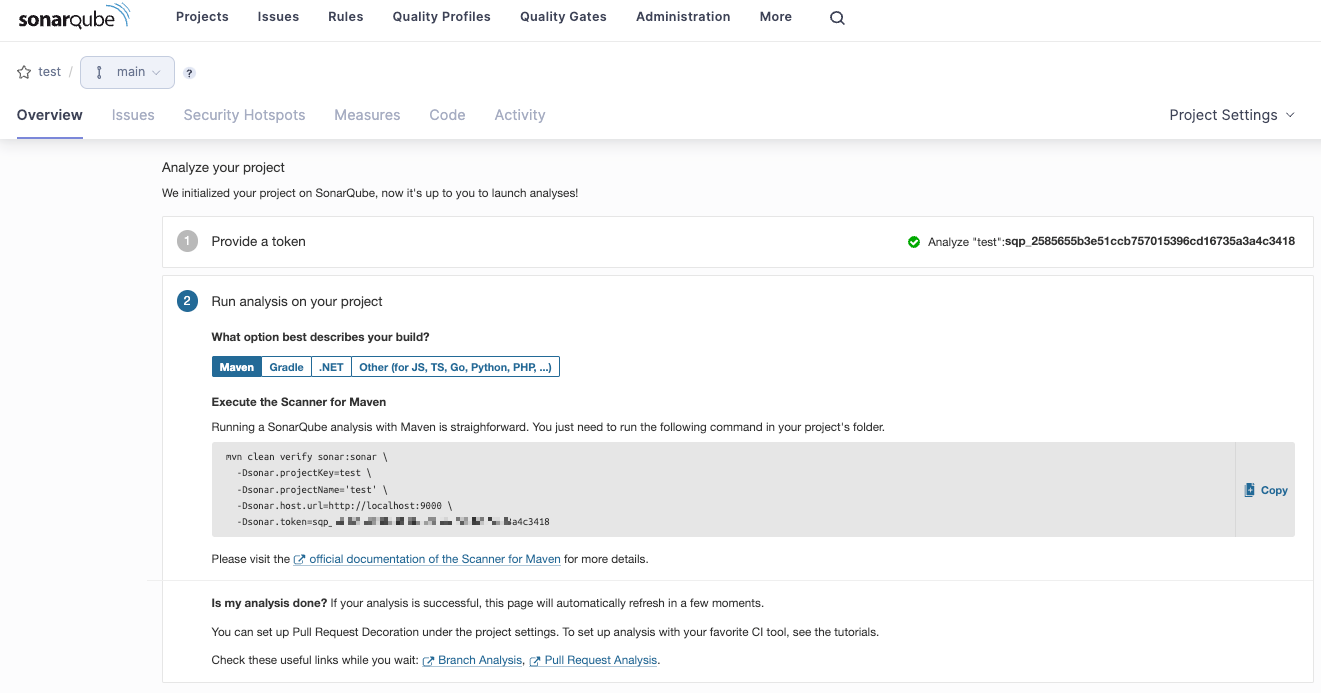Favorite the test project star icon

[x=24, y=72]
